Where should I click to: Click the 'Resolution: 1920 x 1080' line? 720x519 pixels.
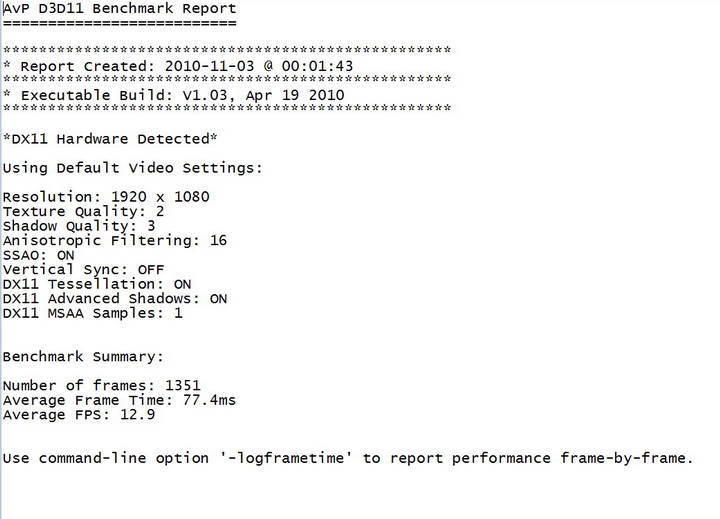(x=106, y=196)
